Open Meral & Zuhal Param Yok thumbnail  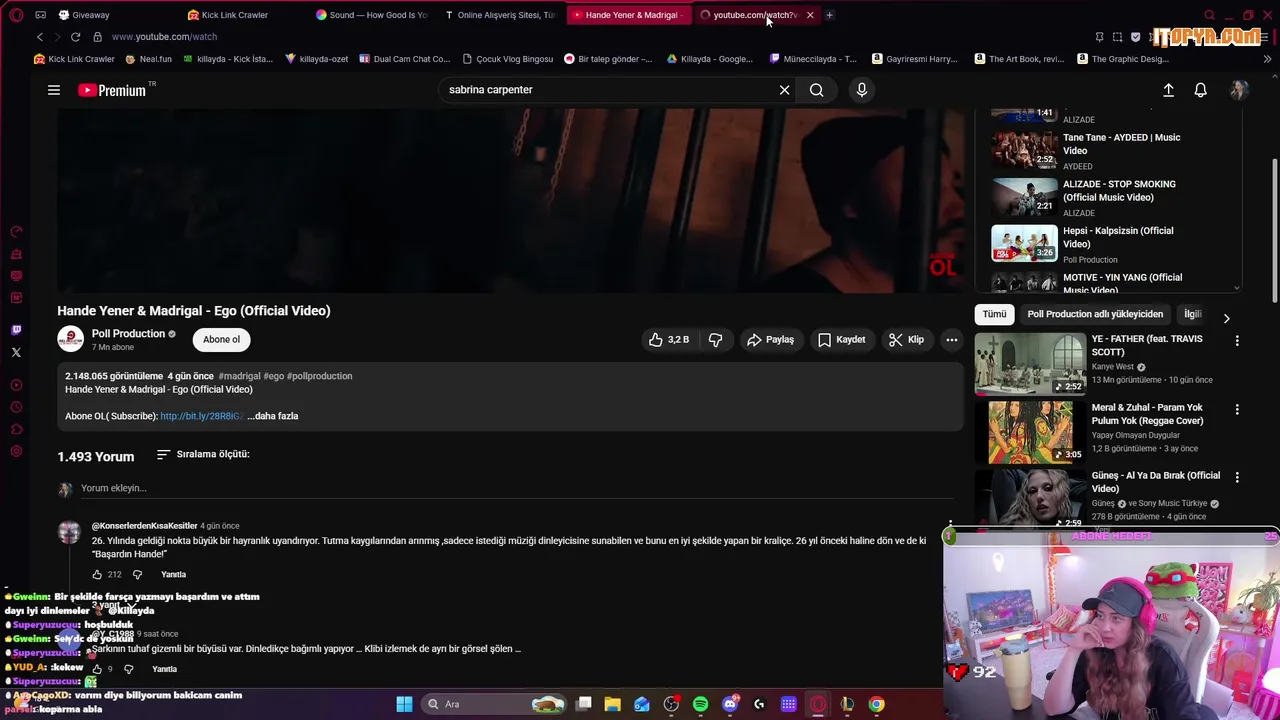1030,433
